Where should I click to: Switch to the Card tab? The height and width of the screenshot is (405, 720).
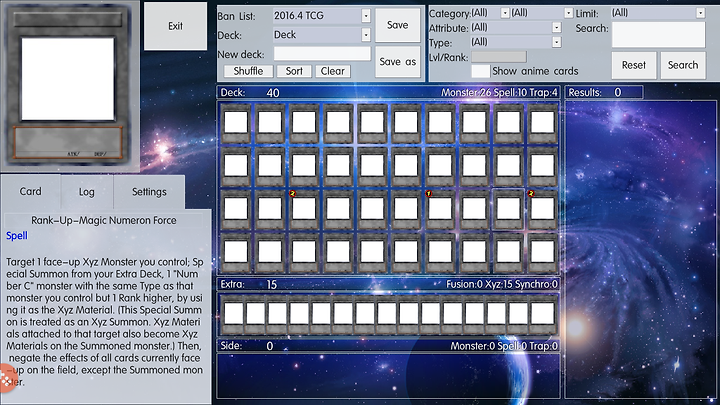pyautogui.click(x=30, y=191)
